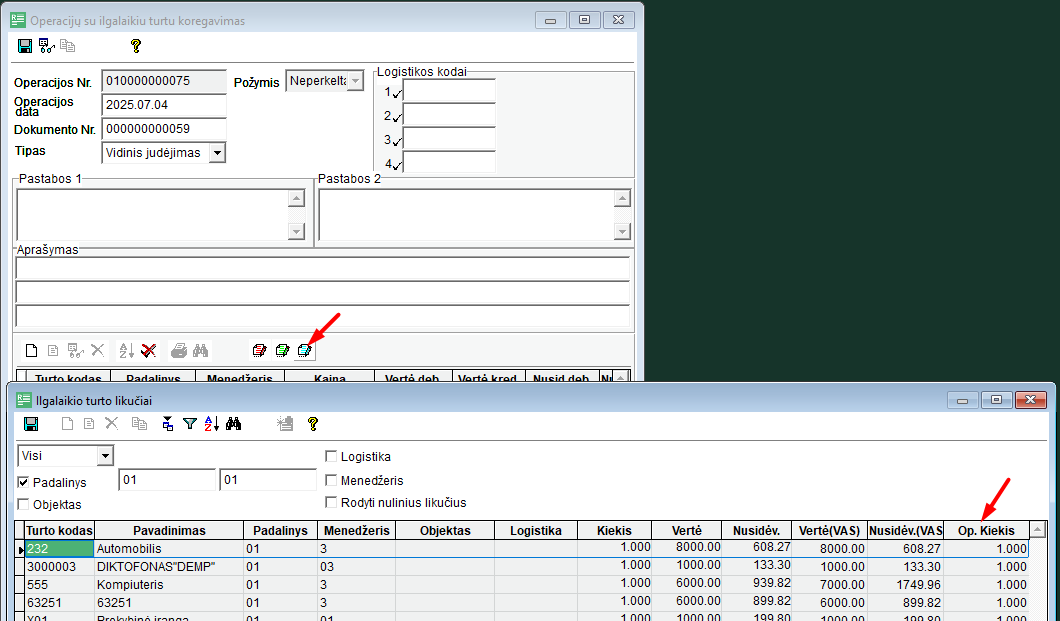
Task: Click the greyed list-with-star icon in the likučiai toolbar
Action: point(285,424)
